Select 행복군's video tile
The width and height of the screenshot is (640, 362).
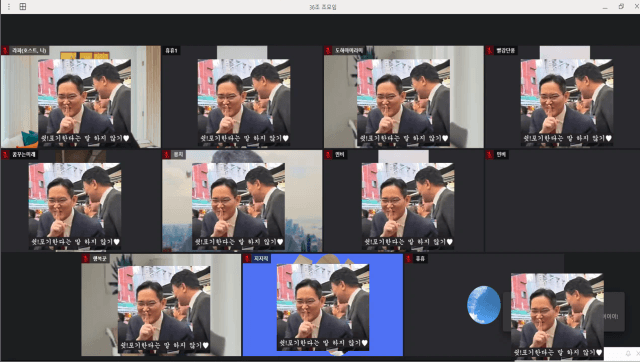pyautogui.click(x=161, y=305)
